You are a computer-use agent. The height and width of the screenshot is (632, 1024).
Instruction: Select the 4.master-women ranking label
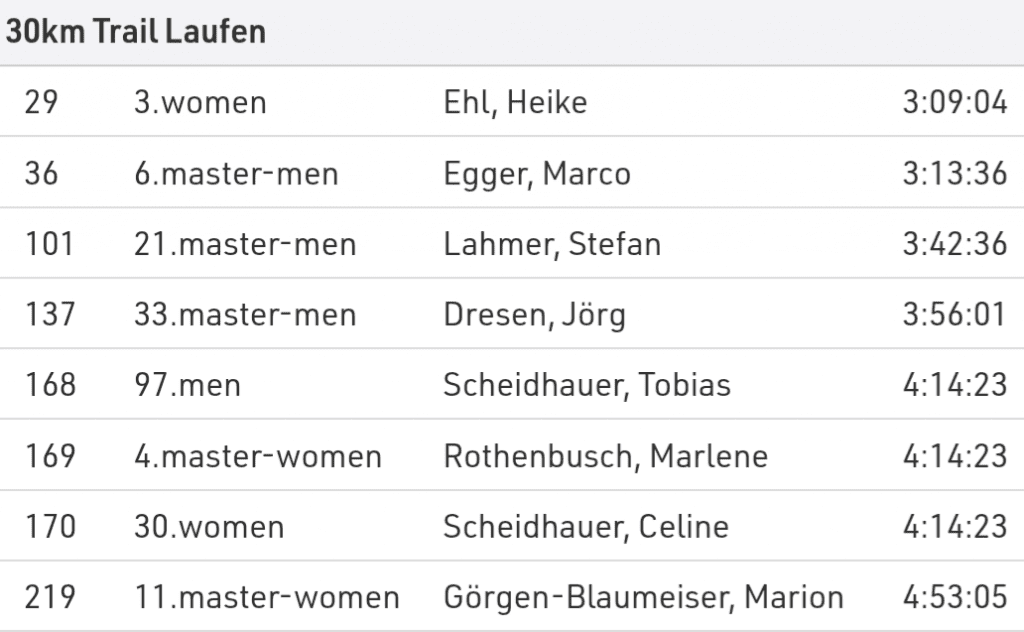pos(258,456)
